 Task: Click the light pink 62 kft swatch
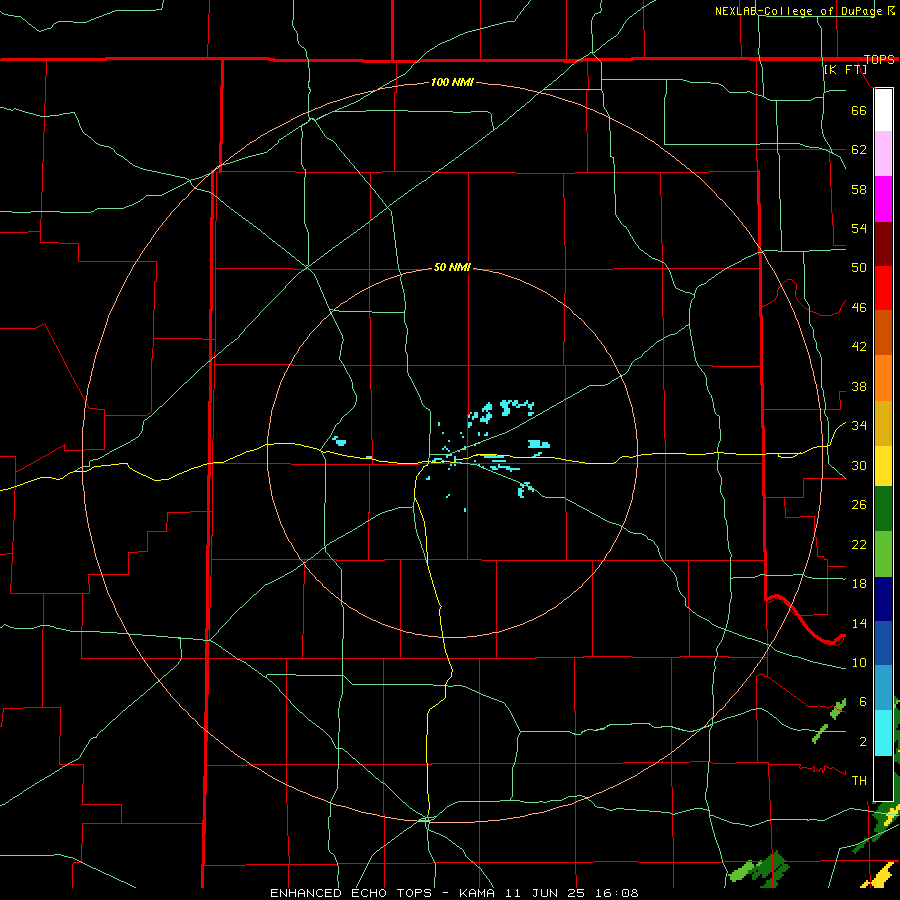pos(883,154)
